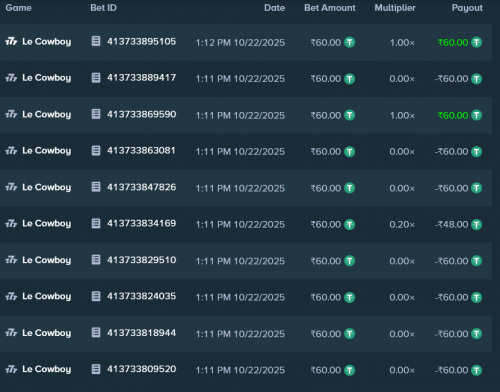Image resolution: width=500 pixels, height=392 pixels.
Task: Select ₹60.00 bet amount for bet 413733824035
Action: pos(326,297)
